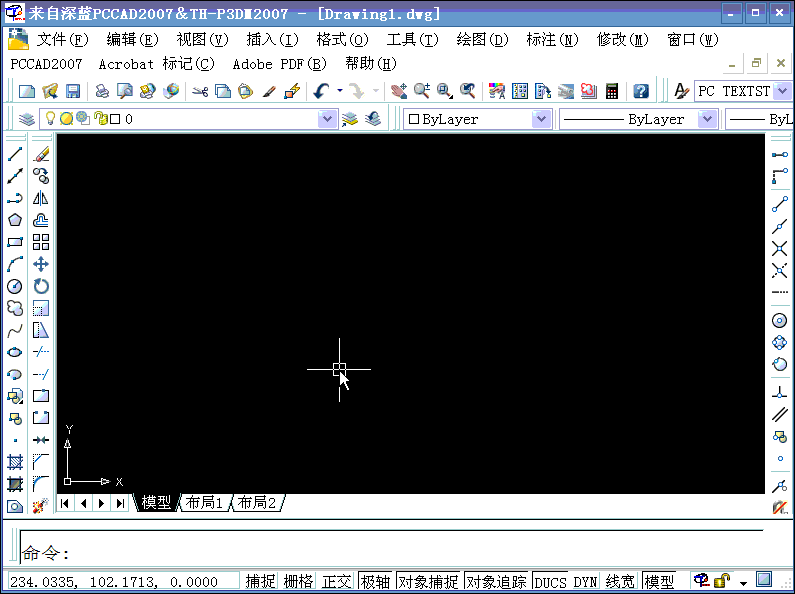Toggle 极轴 polar tracking in status bar
The height and width of the screenshot is (594, 795).
pos(376,581)
